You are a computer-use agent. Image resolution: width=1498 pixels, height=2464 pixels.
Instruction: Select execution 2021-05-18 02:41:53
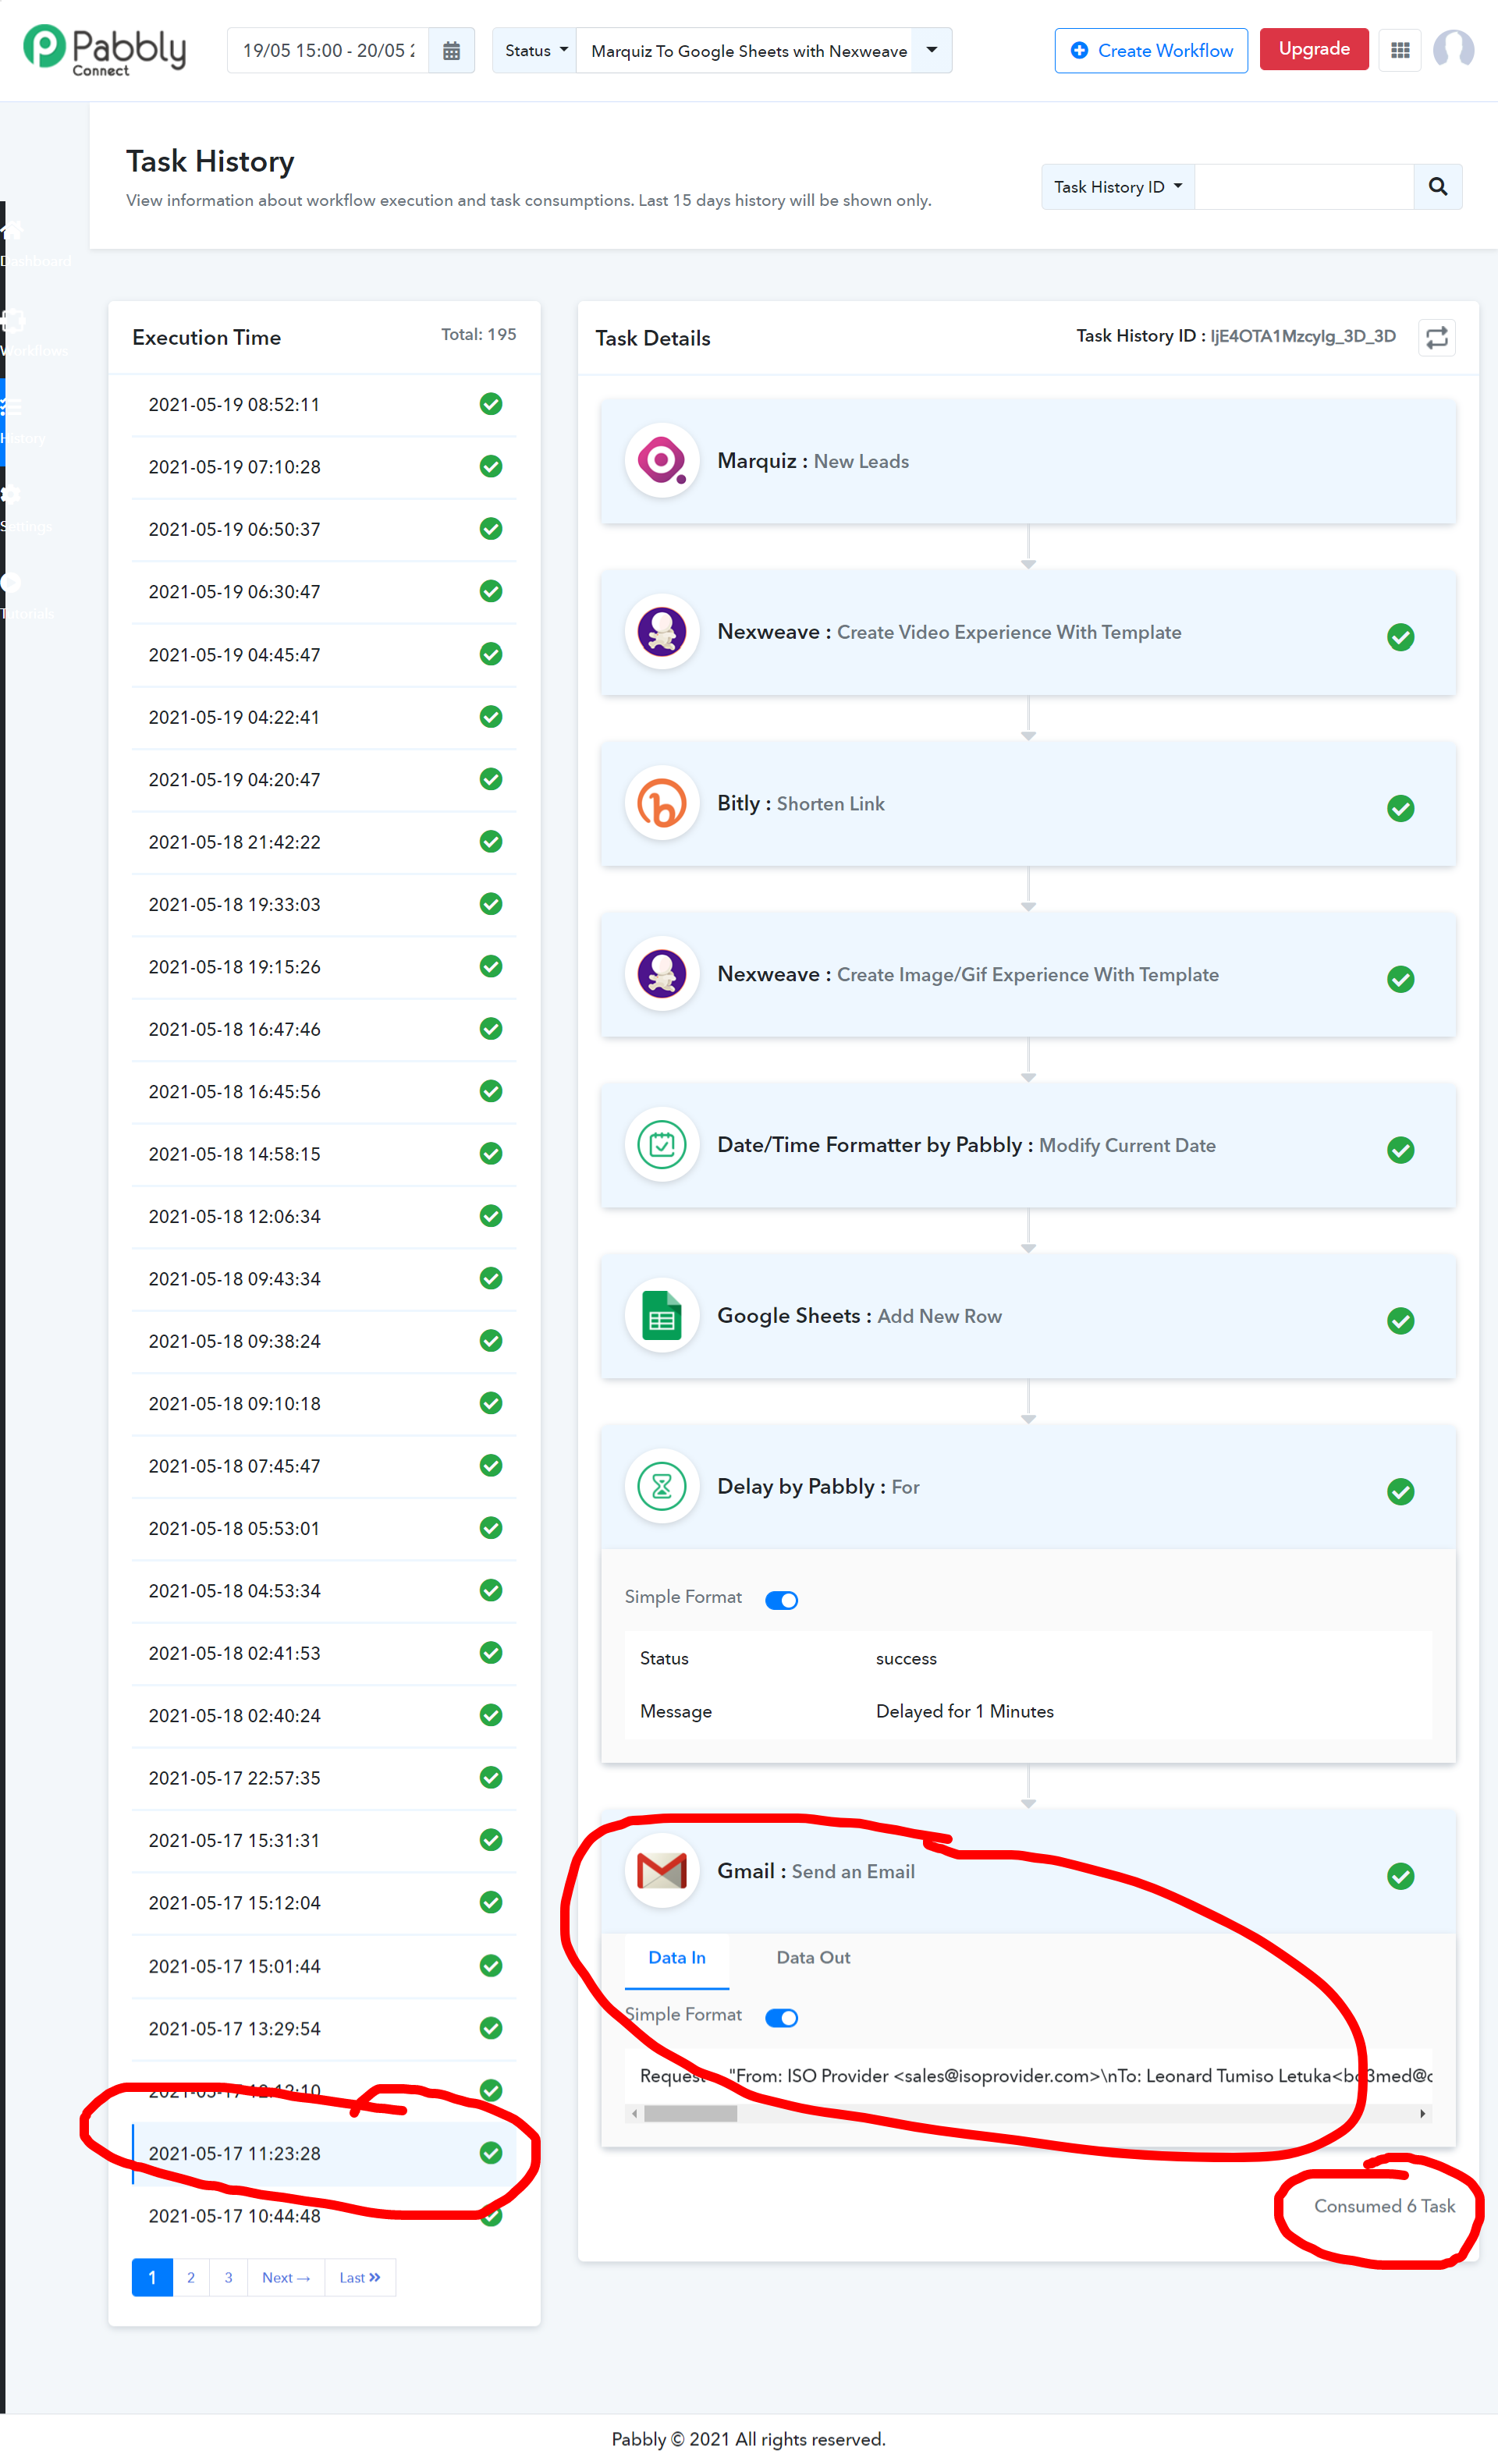[x=324, y=1653]
